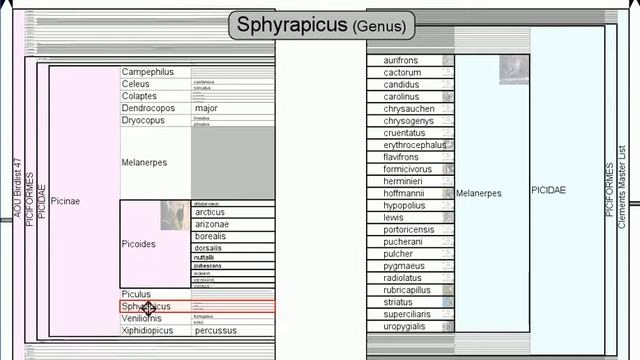This screenshot has height=360, width=640.
Task: Open the Picoides bird thumbnail image
Action: pyautogui.click(x=175, y=216)
